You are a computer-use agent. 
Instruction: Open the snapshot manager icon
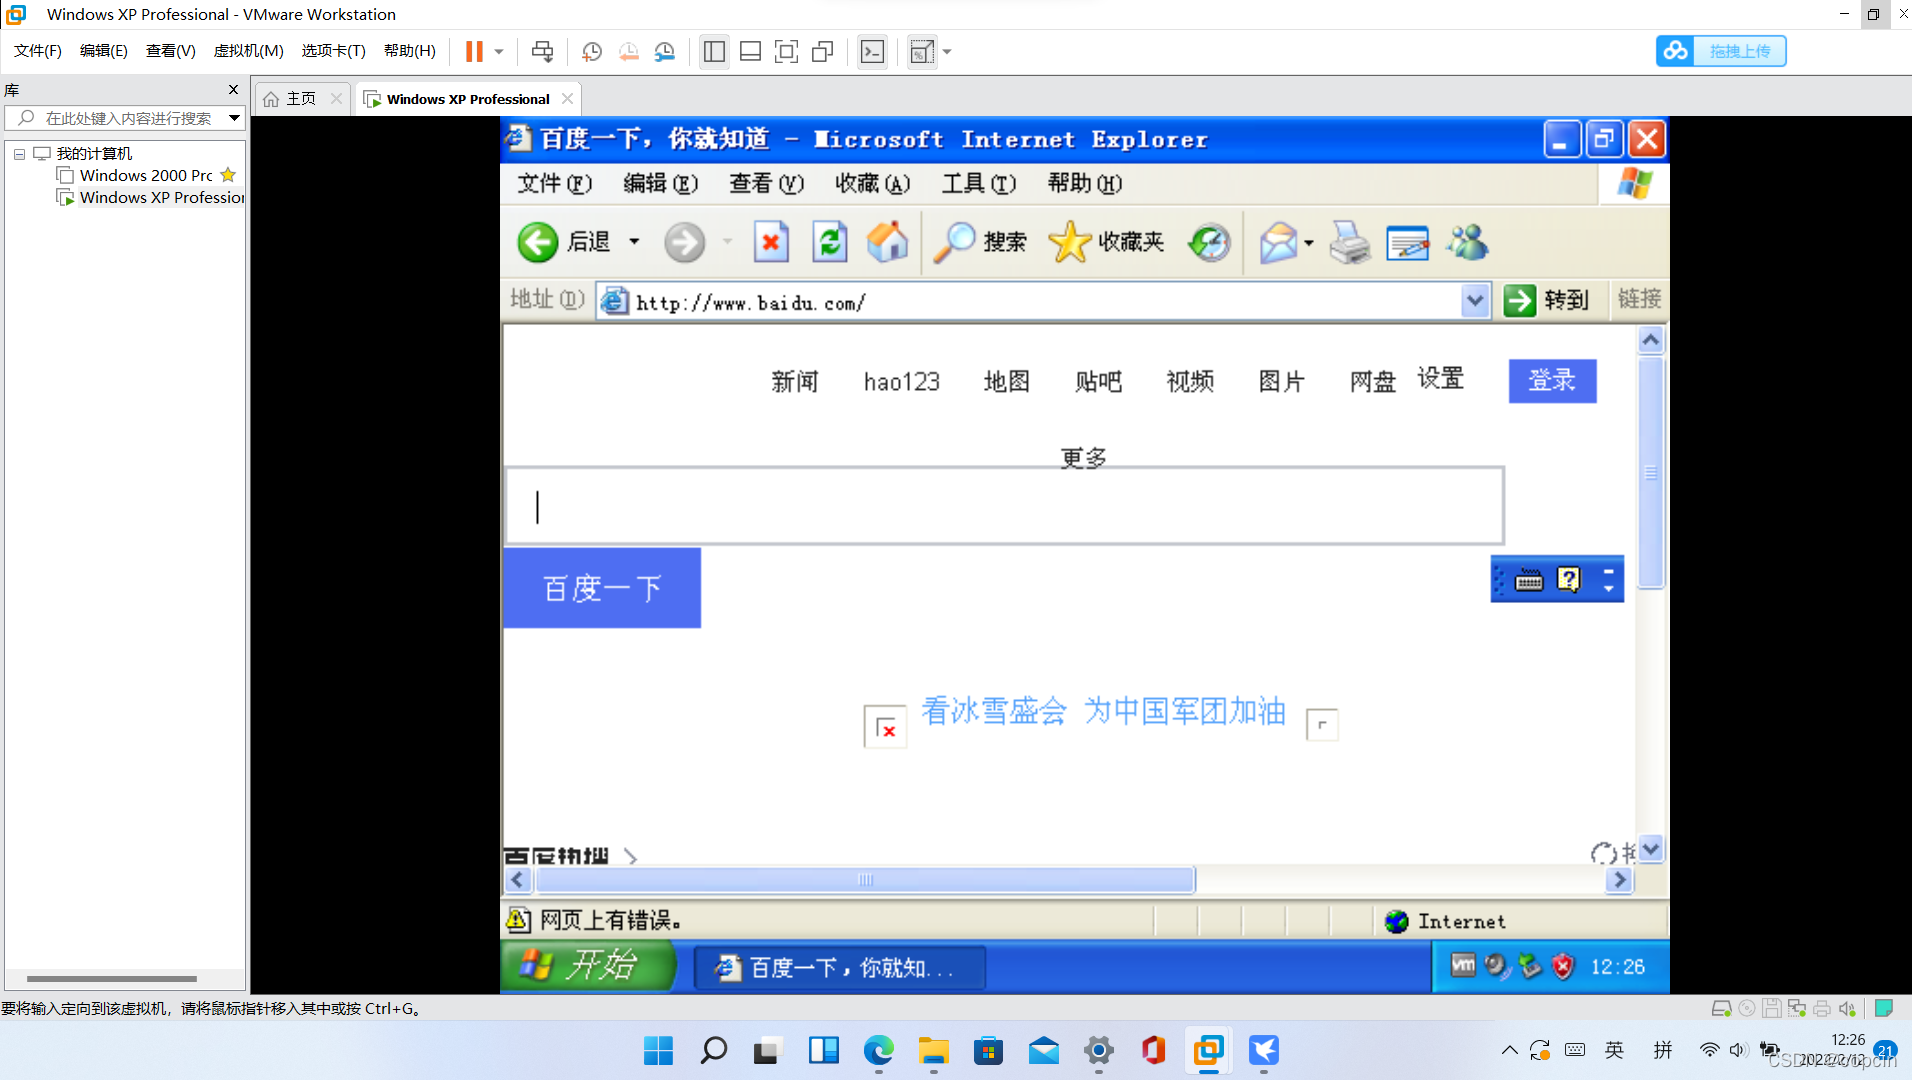(665, 51)
